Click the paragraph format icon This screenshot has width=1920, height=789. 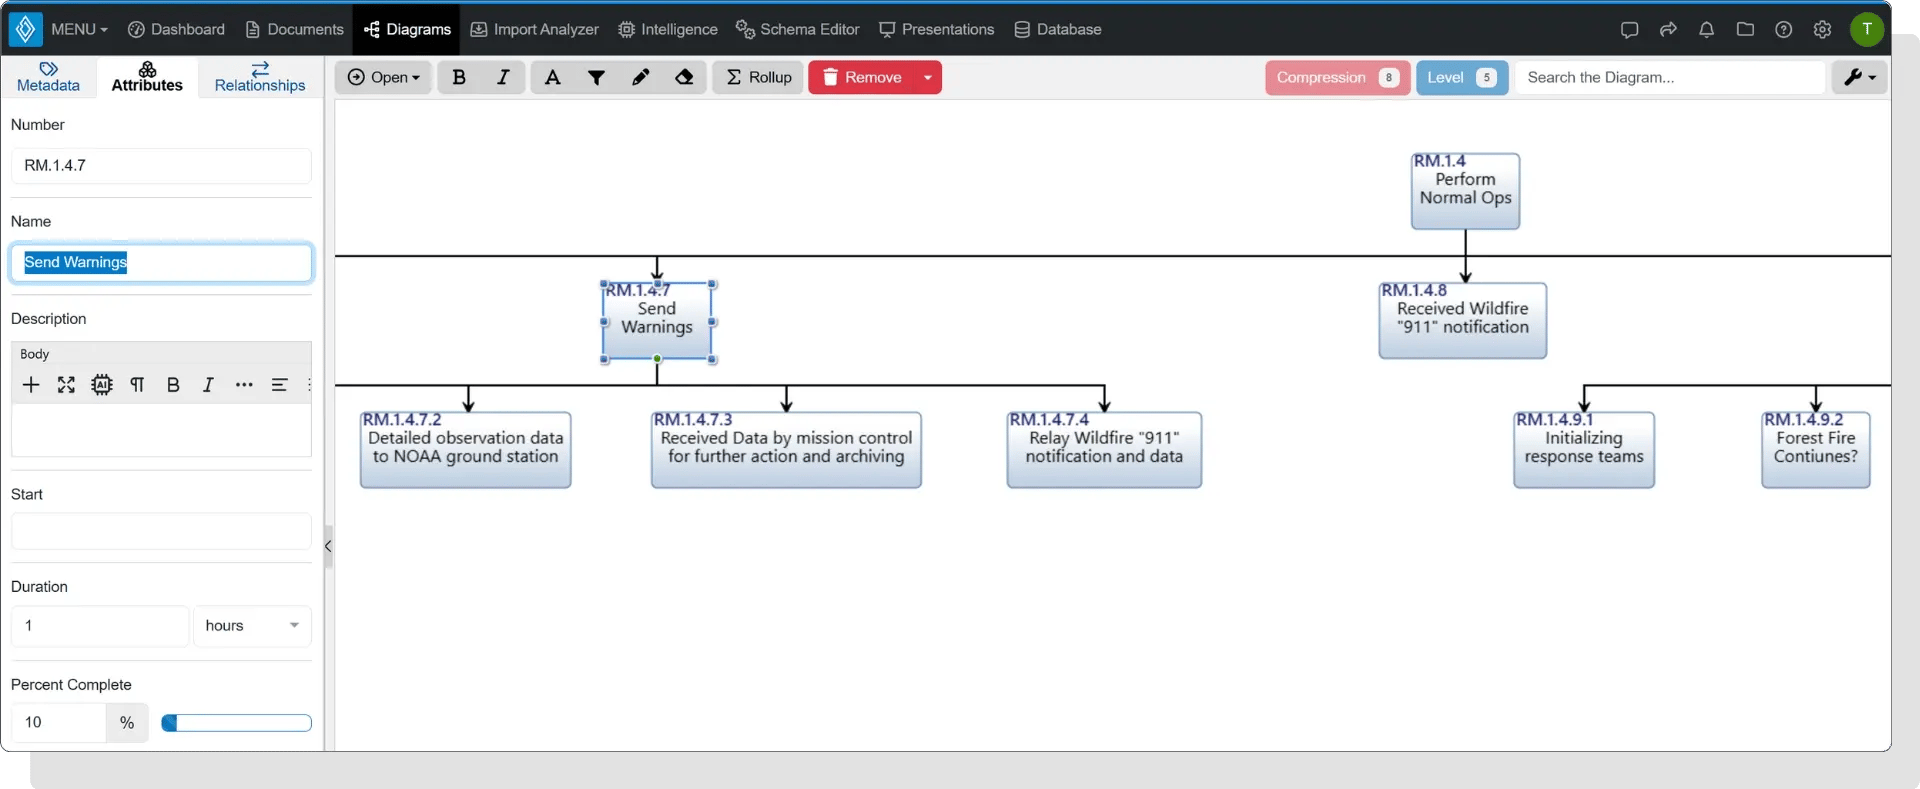click(x=137, y=385)
